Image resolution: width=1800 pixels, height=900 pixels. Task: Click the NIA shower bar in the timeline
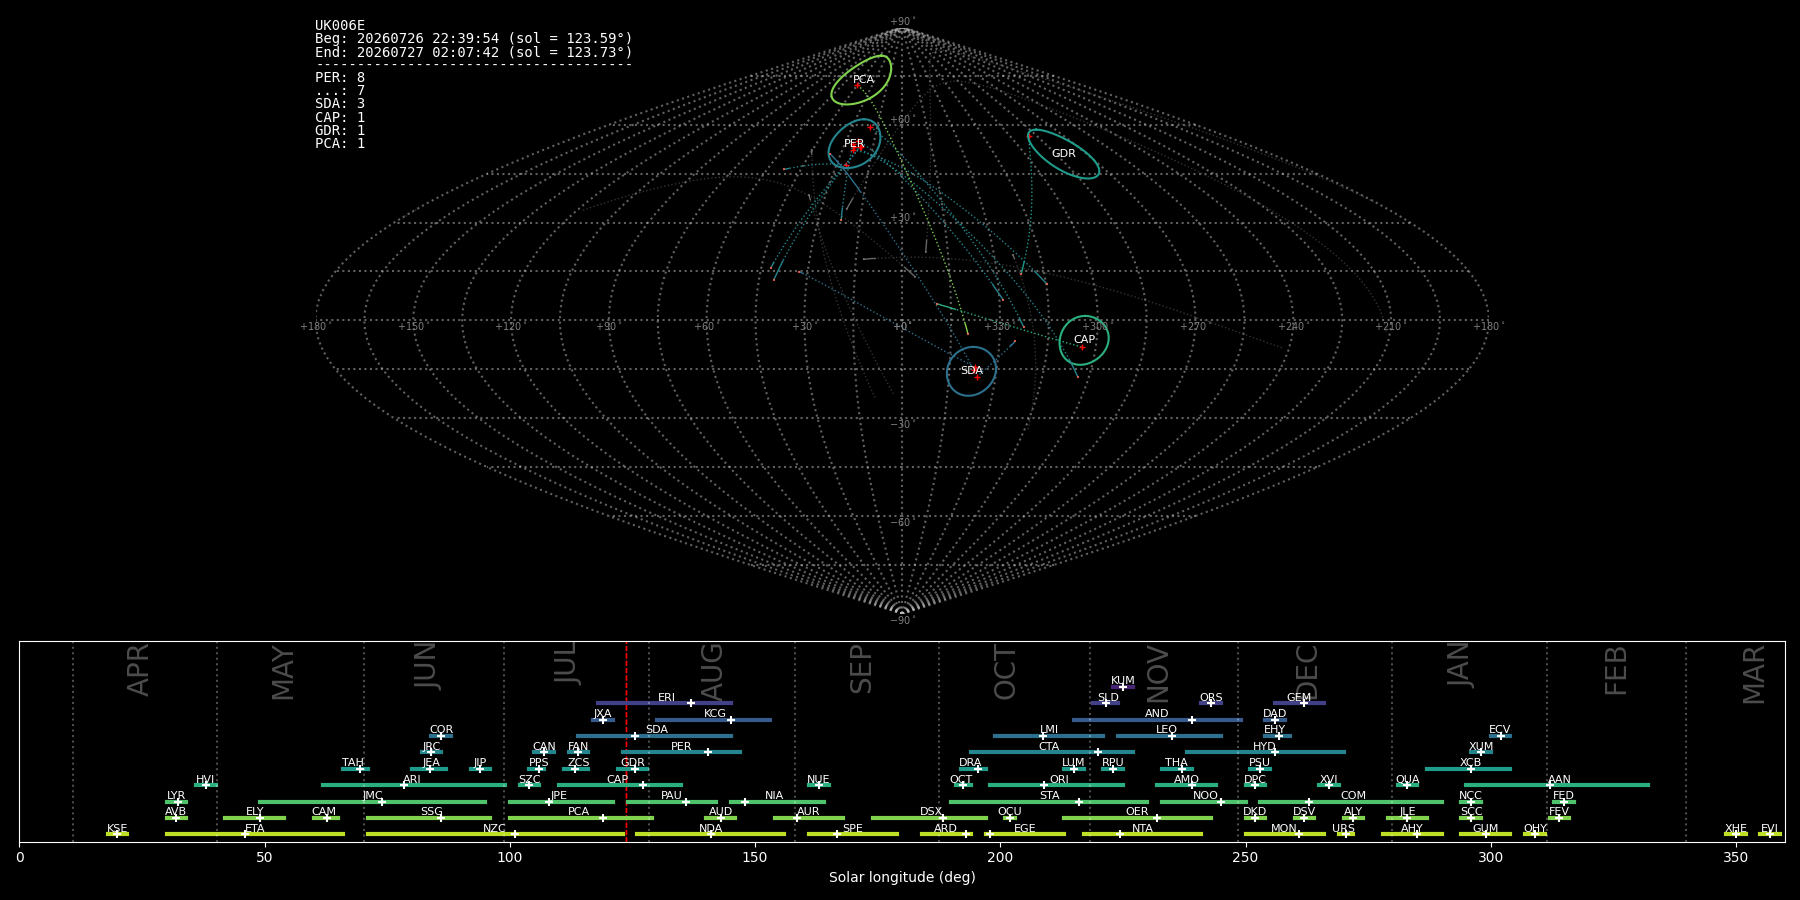point(777,801)
